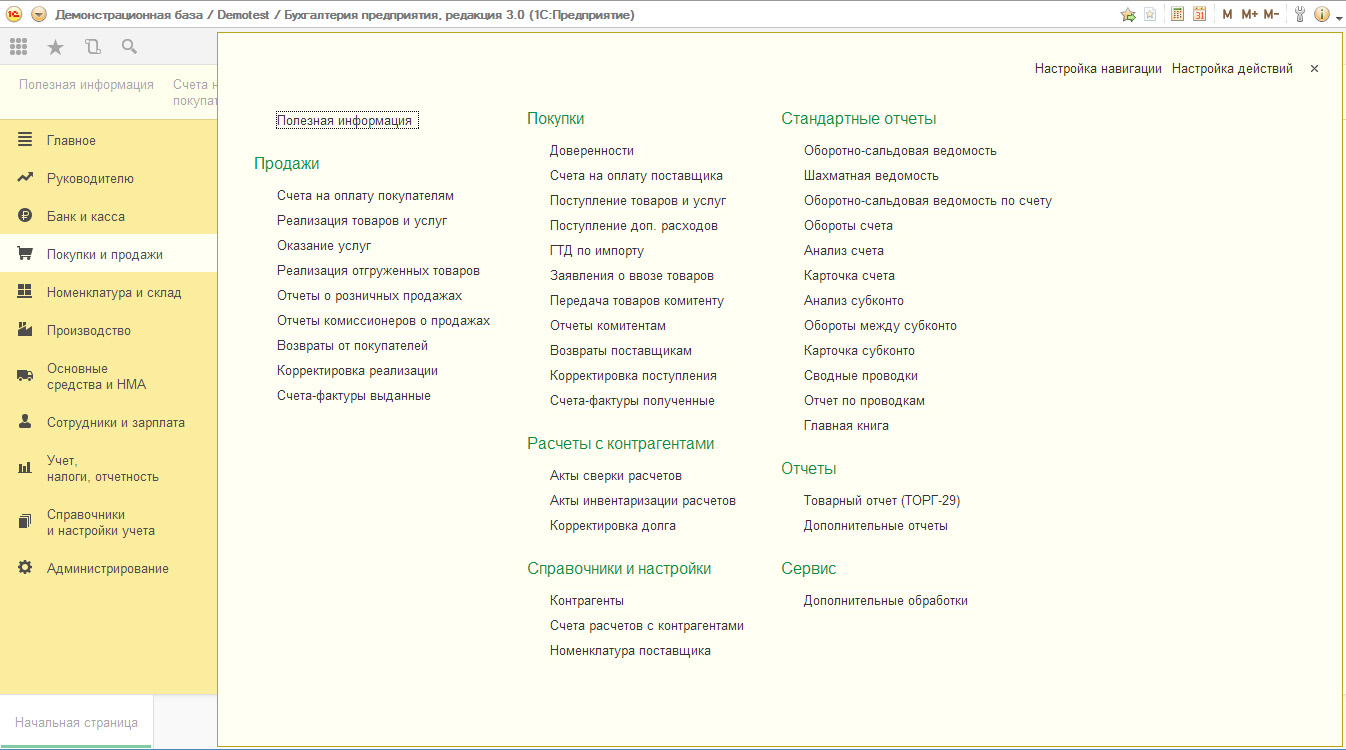Image resolution: width=1346 pixels, height=750 pixels.
Task: Open main menu round dropdown button
Action: pos(39,14)
